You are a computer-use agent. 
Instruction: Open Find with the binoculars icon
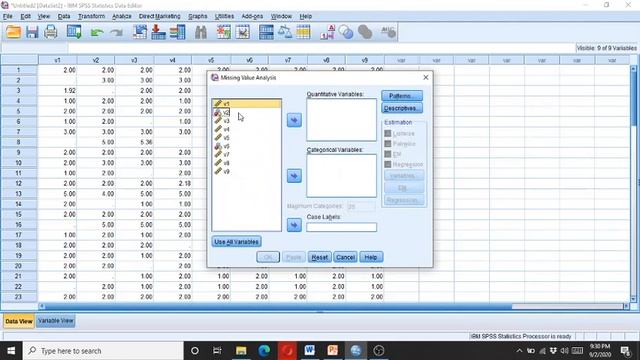click(x=200, y=32)
